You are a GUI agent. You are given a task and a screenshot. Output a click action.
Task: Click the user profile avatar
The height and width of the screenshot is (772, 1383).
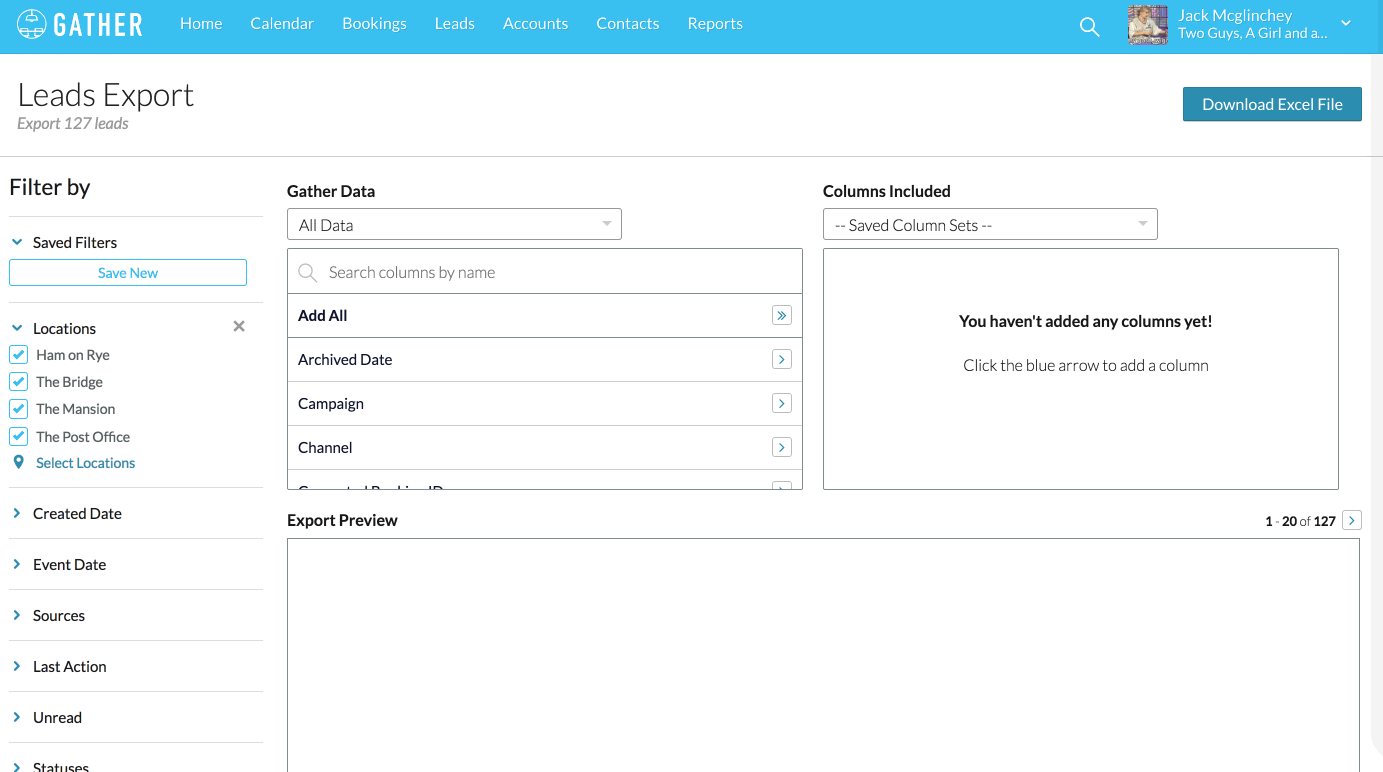click(x=1147, y=25)
